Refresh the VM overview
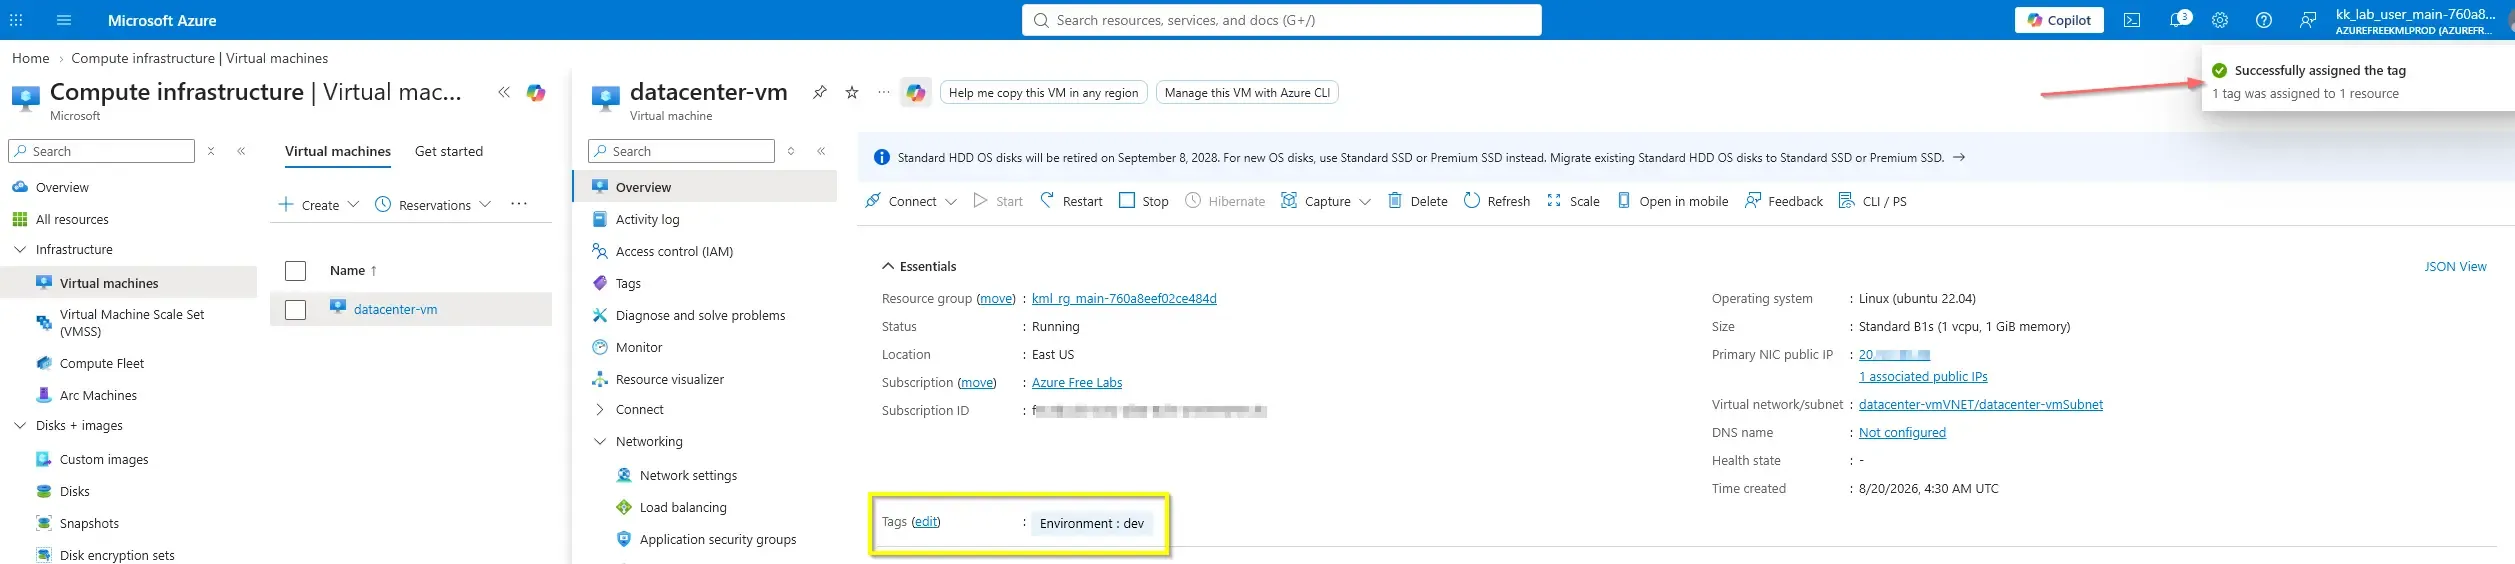This screenshot has height=564, width=2515. tap(1497, 201)
